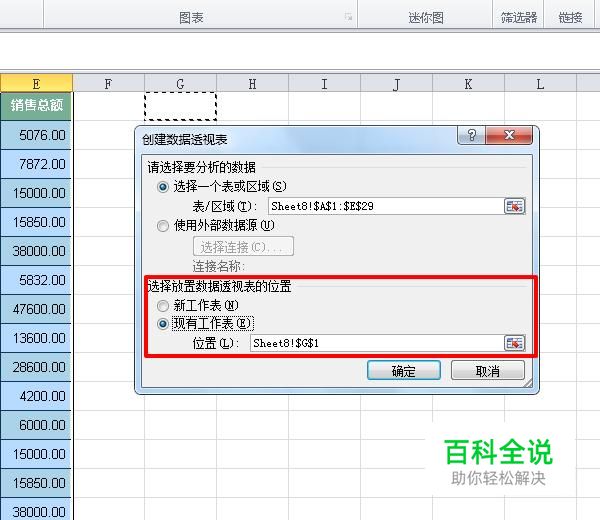Click cell with value 5076.00
This screenshot has width=600, height=520.
point(36,135)
